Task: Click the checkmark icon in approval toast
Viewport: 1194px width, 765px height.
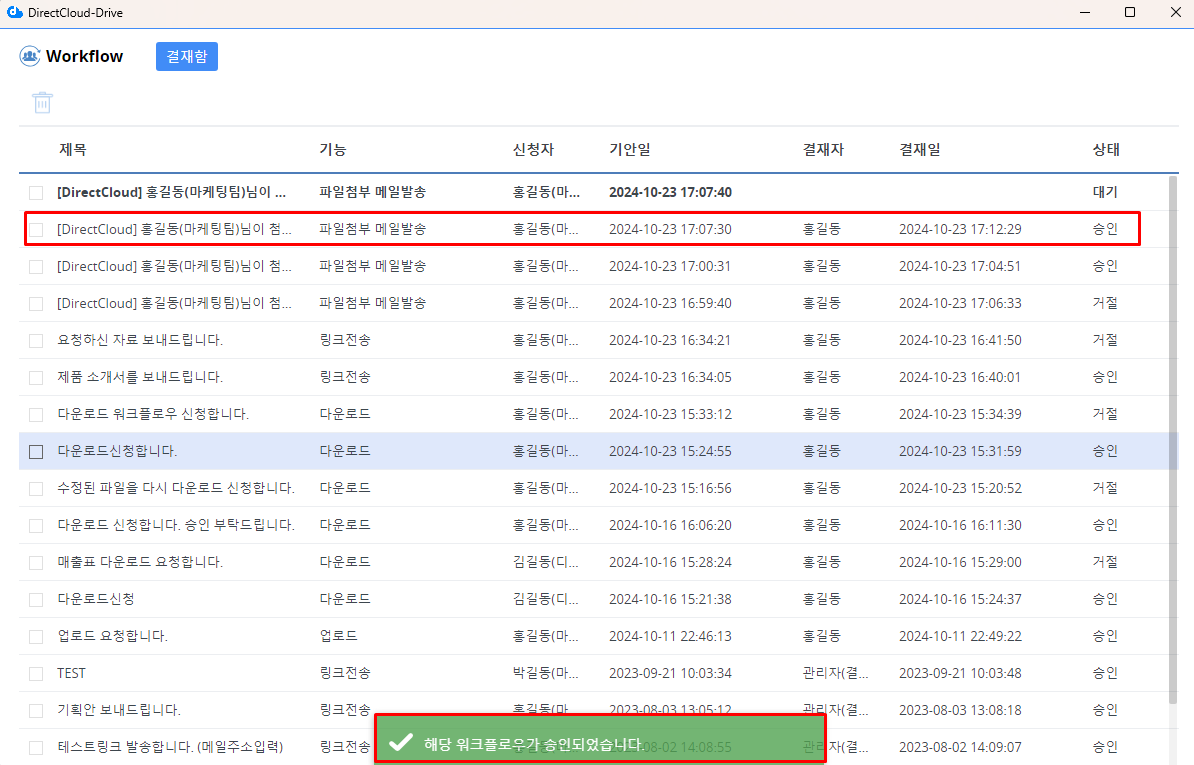Action: click(400, 742)
